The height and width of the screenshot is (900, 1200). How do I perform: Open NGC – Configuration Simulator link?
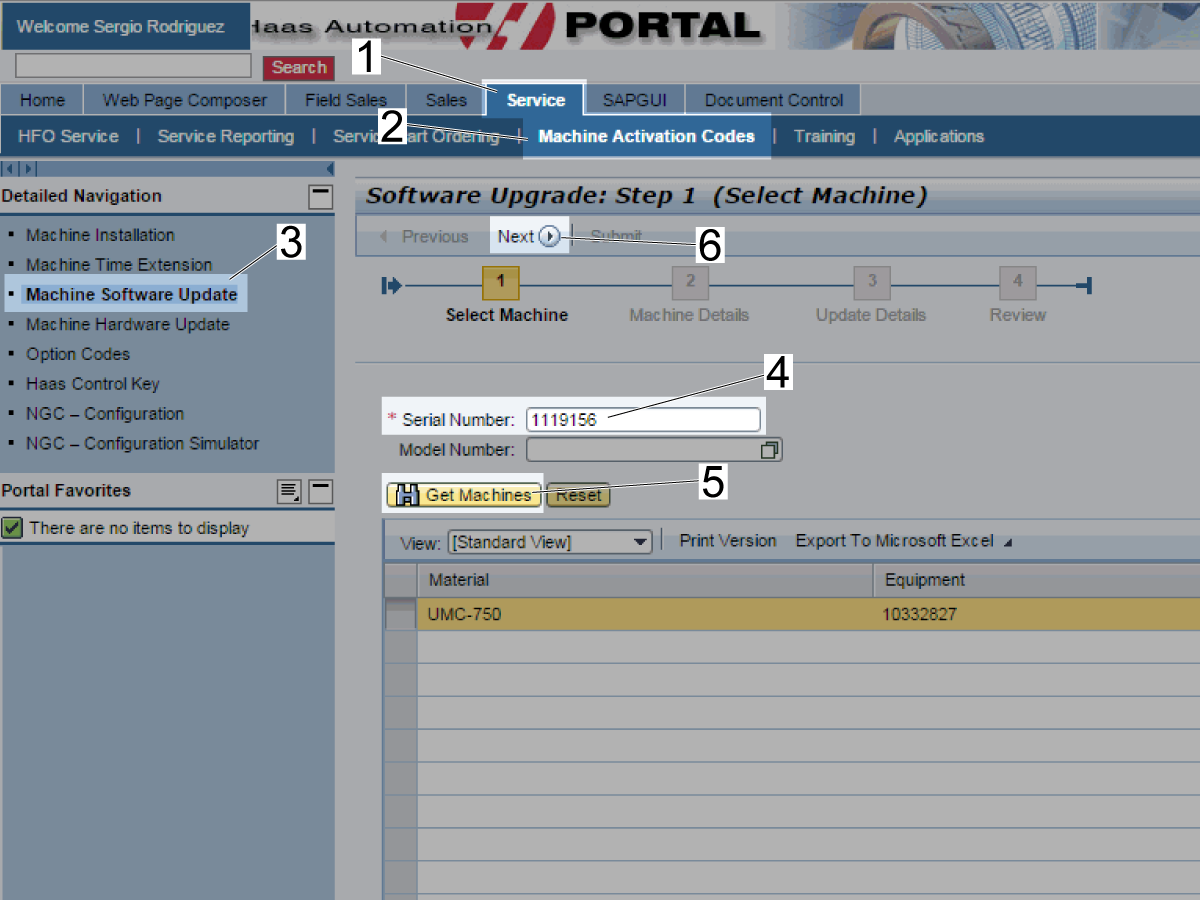(x=143, y=443)
